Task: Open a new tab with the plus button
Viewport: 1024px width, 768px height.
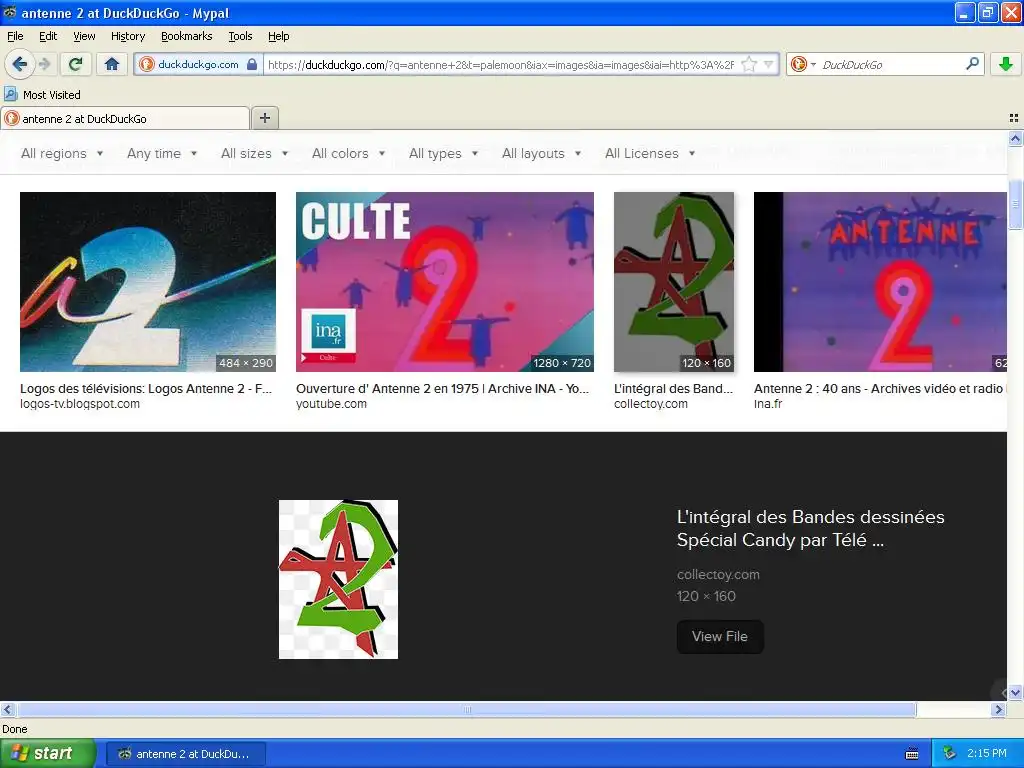Action: coord(264,118)
